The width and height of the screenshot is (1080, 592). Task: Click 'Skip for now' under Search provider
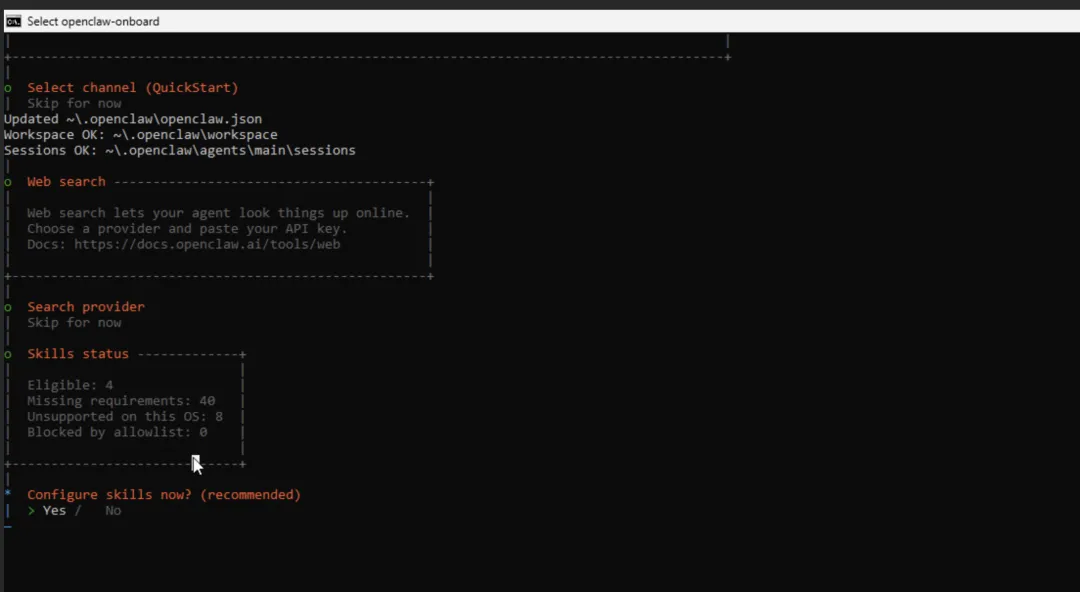(74, 323)
